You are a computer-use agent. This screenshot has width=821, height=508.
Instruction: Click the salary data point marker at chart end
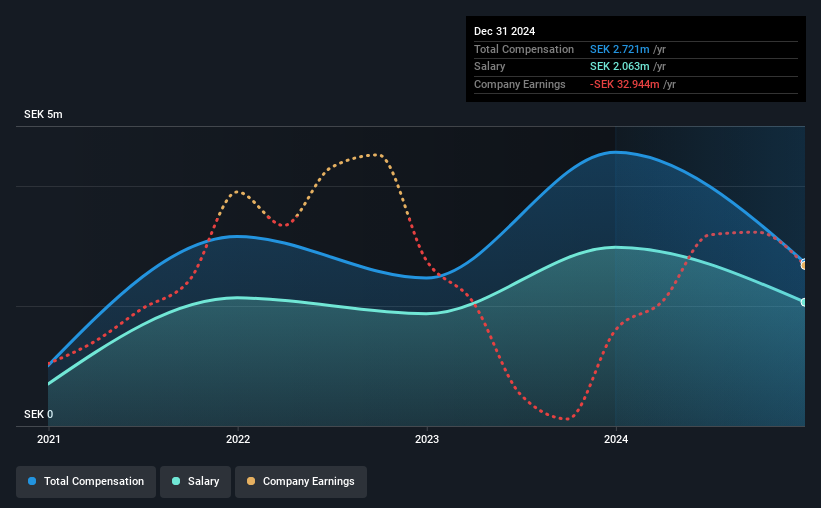(x=804, y=302)
